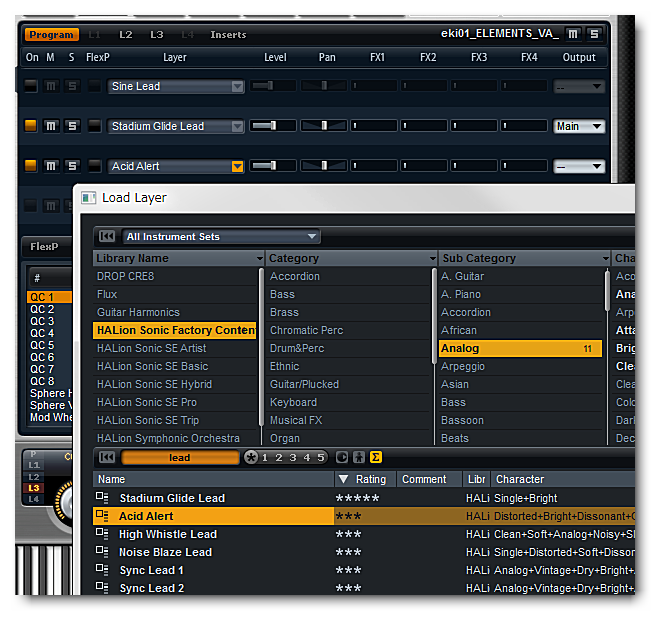Click the layer icon beside High Whistle Lead
The width and height of the screenshot is (662, 622).
(x=102, y=534)
